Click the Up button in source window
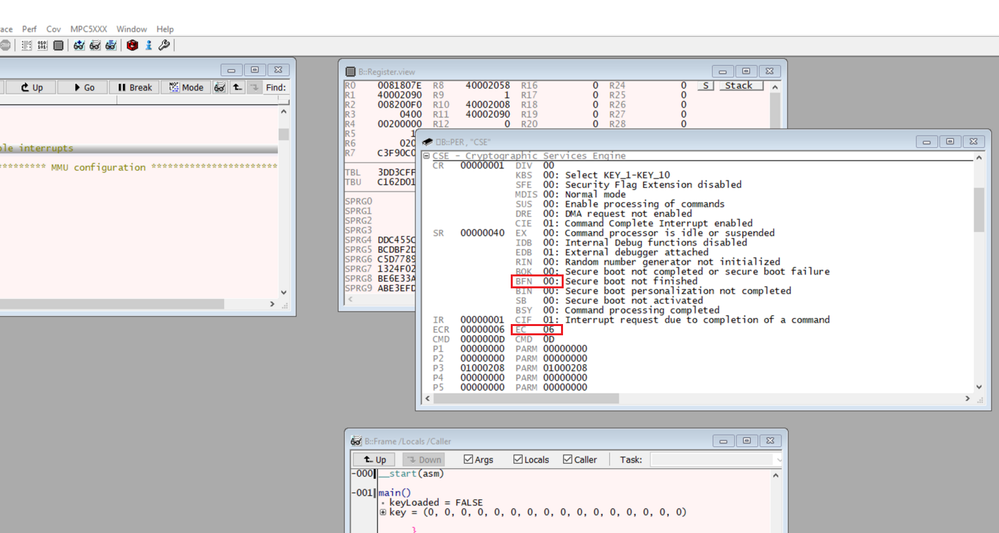This screenshot has height=533, width=999. (31, 87)
